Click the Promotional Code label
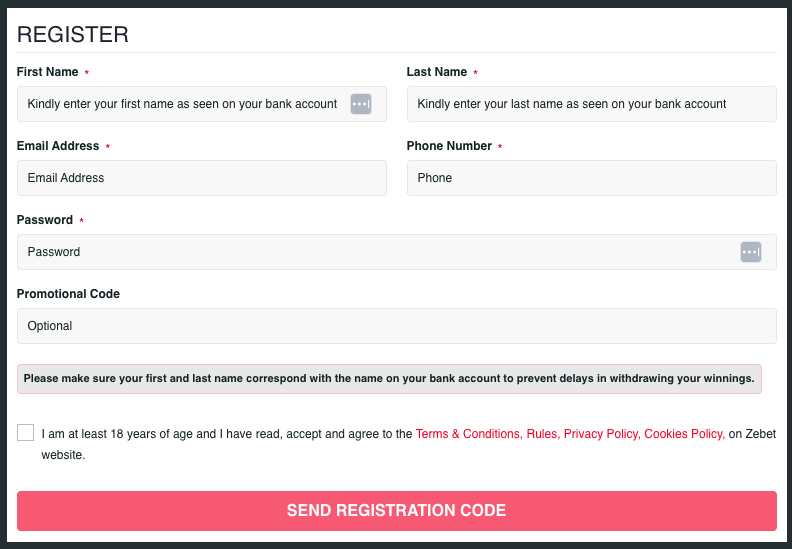This screenshot has height=549, width=792. (x=68, y=294)
